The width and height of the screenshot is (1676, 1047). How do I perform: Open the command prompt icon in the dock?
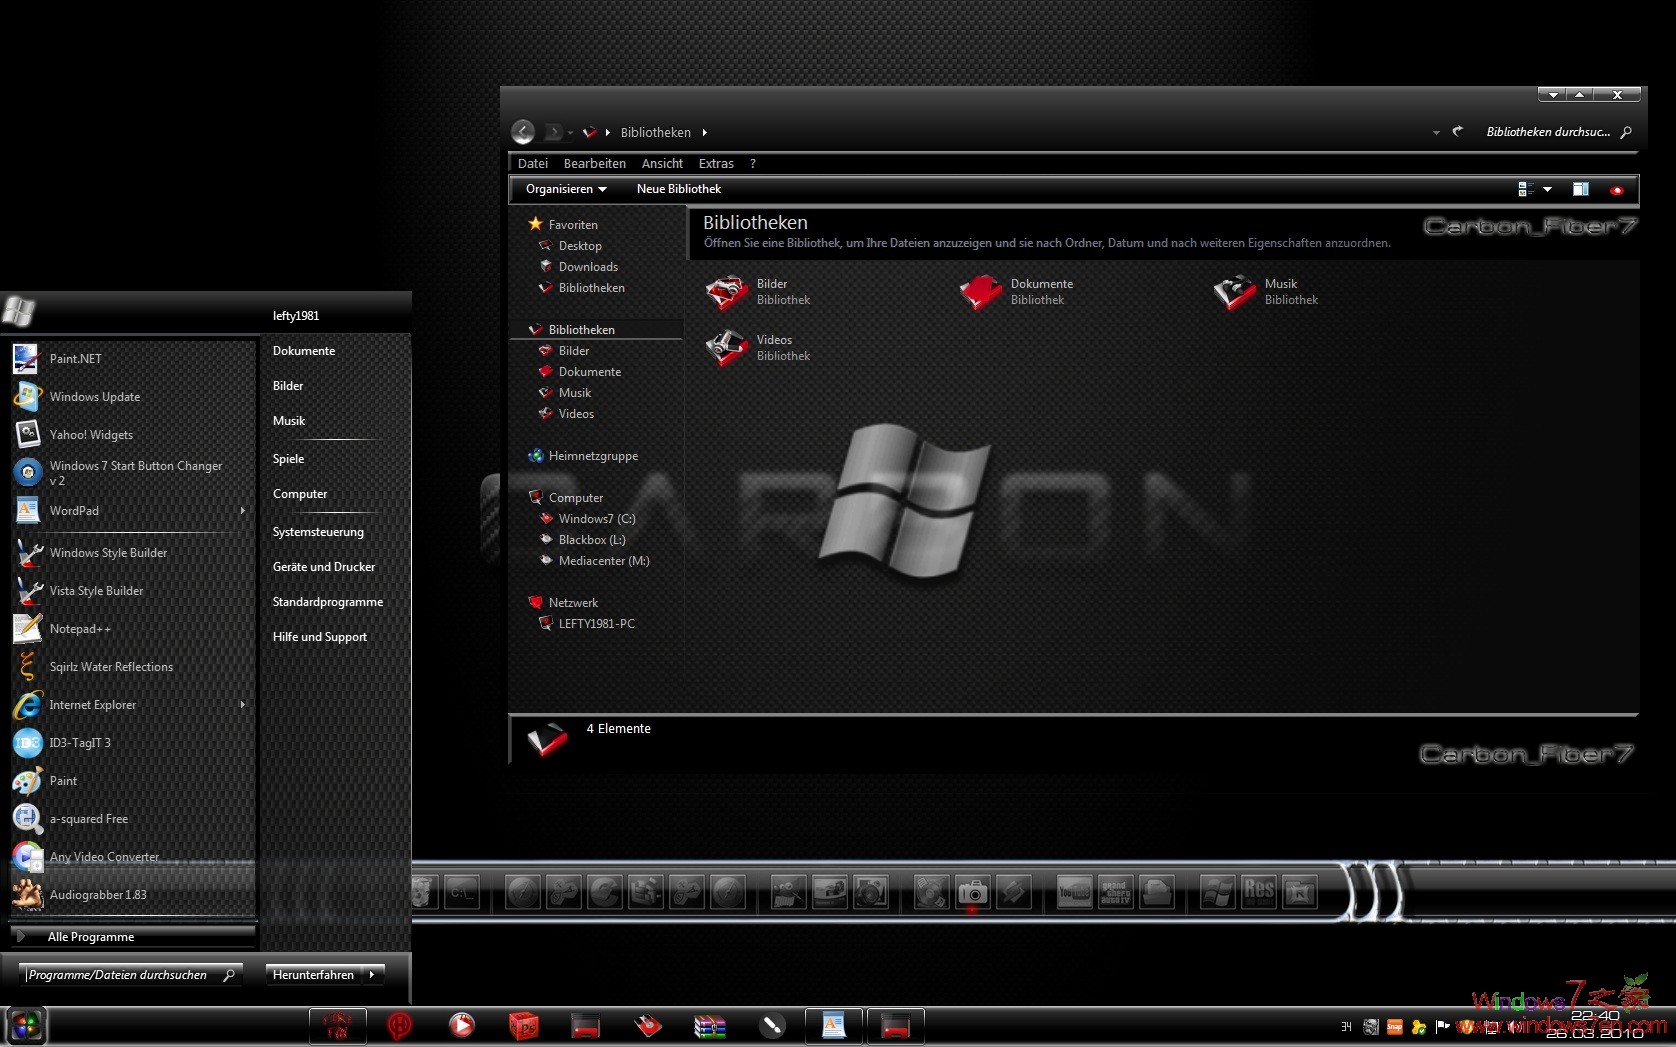tap(462, 892)
